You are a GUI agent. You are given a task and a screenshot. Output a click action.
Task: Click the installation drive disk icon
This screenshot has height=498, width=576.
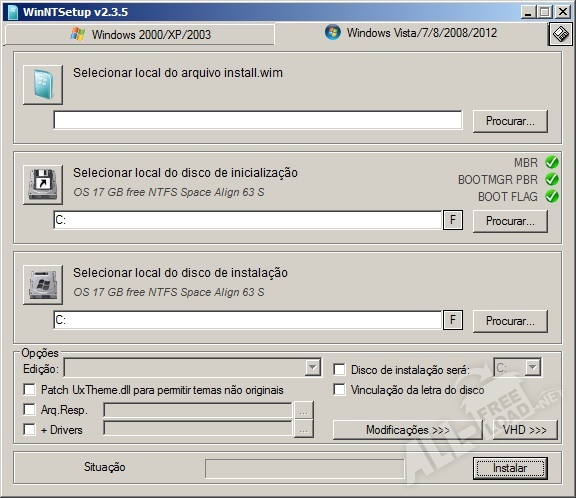tap(43, 285)
